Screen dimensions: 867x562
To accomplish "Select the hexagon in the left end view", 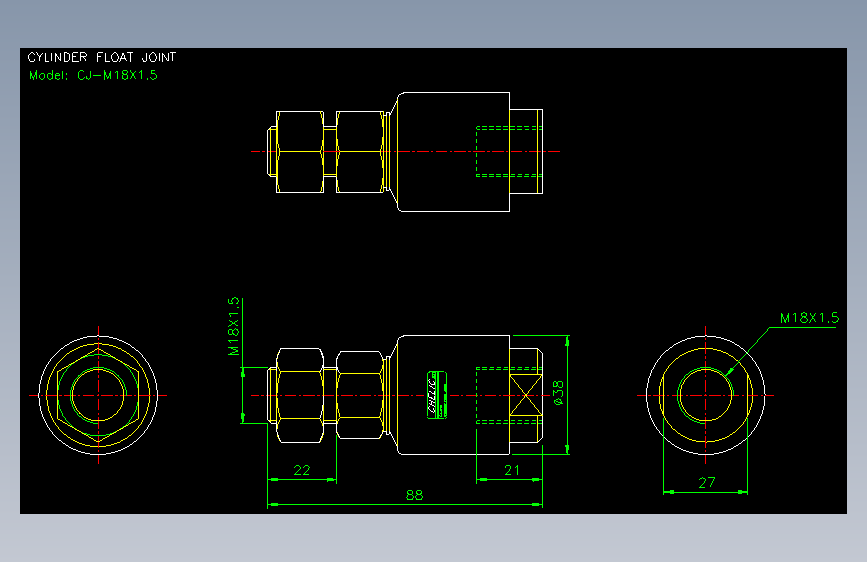I will pos(98,395).
